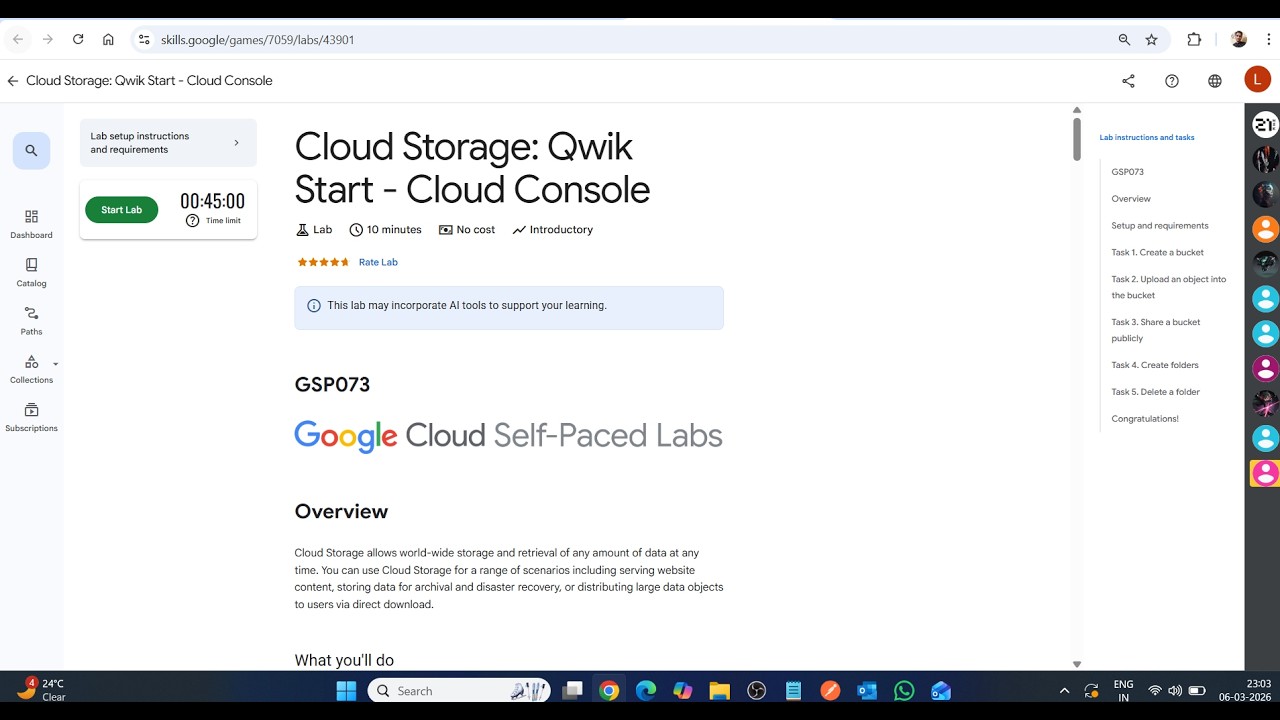
Task: Select the 21 logo avatar in right strip
Action: pyautogui.click(x=1265, y=124)
